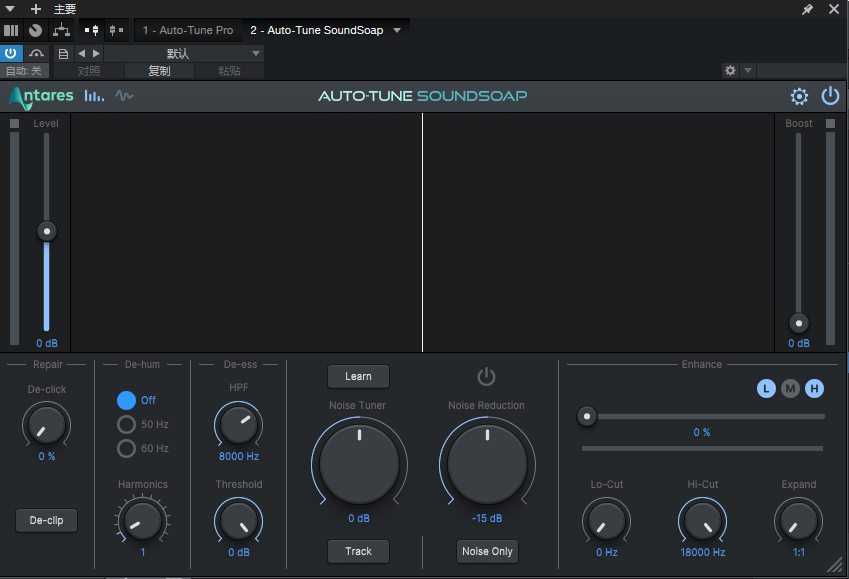Click the 8000 Hz HPF value

239,457
